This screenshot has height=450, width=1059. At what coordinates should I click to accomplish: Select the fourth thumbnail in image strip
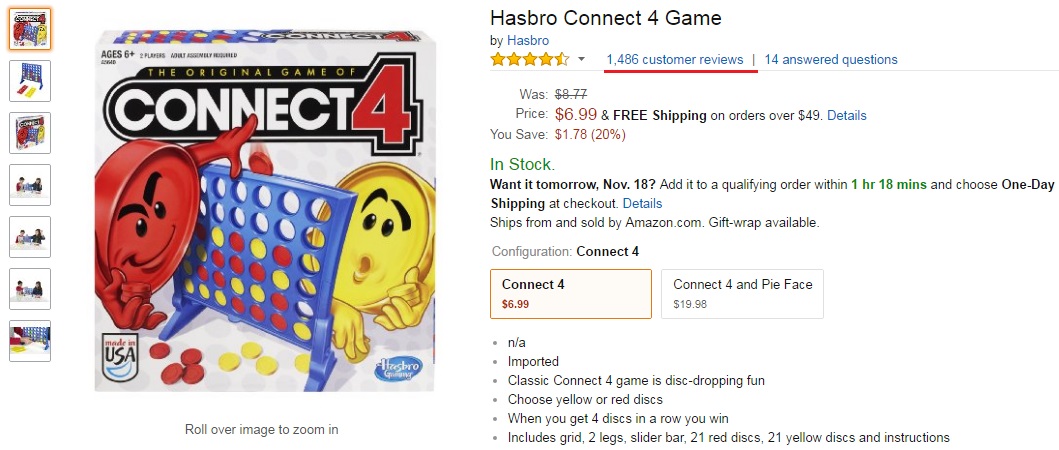30,185
